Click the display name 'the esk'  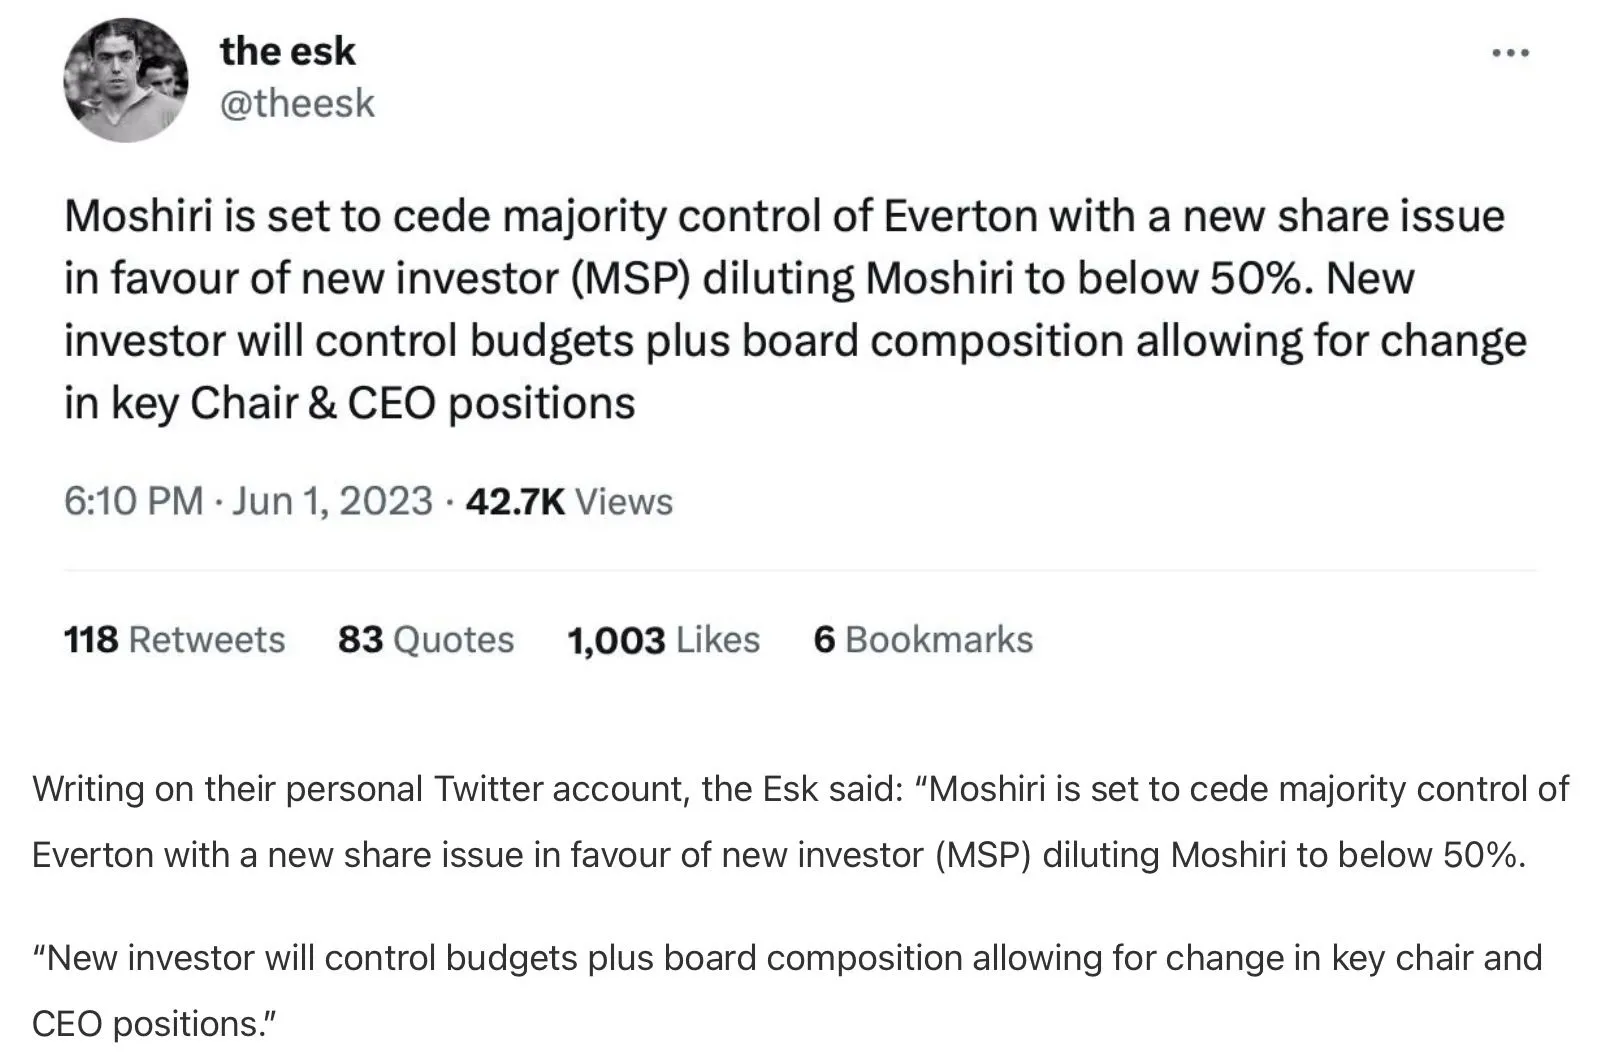[287, 51]
